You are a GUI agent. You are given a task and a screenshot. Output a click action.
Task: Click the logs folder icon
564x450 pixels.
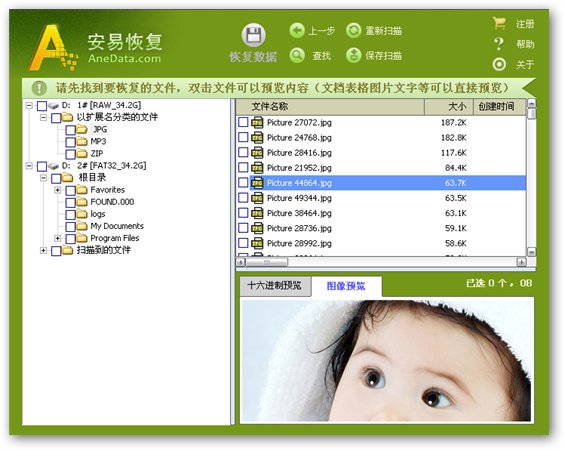82,214
